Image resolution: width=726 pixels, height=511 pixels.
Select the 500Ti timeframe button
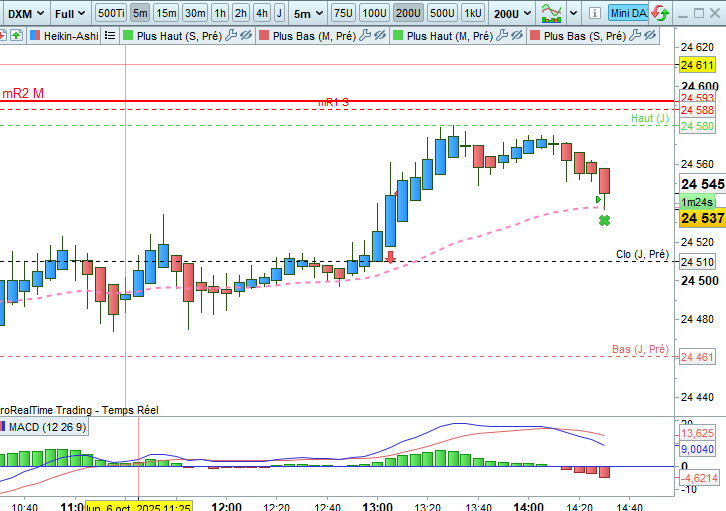click(x=111, y=13)
